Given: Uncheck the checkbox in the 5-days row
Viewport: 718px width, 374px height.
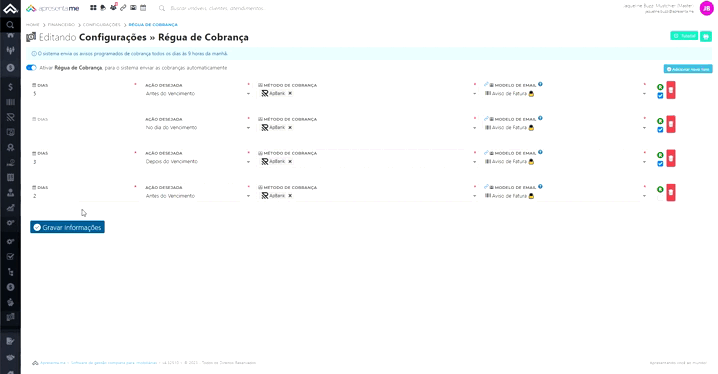Looking at the screenshot, I should (660, 96).
